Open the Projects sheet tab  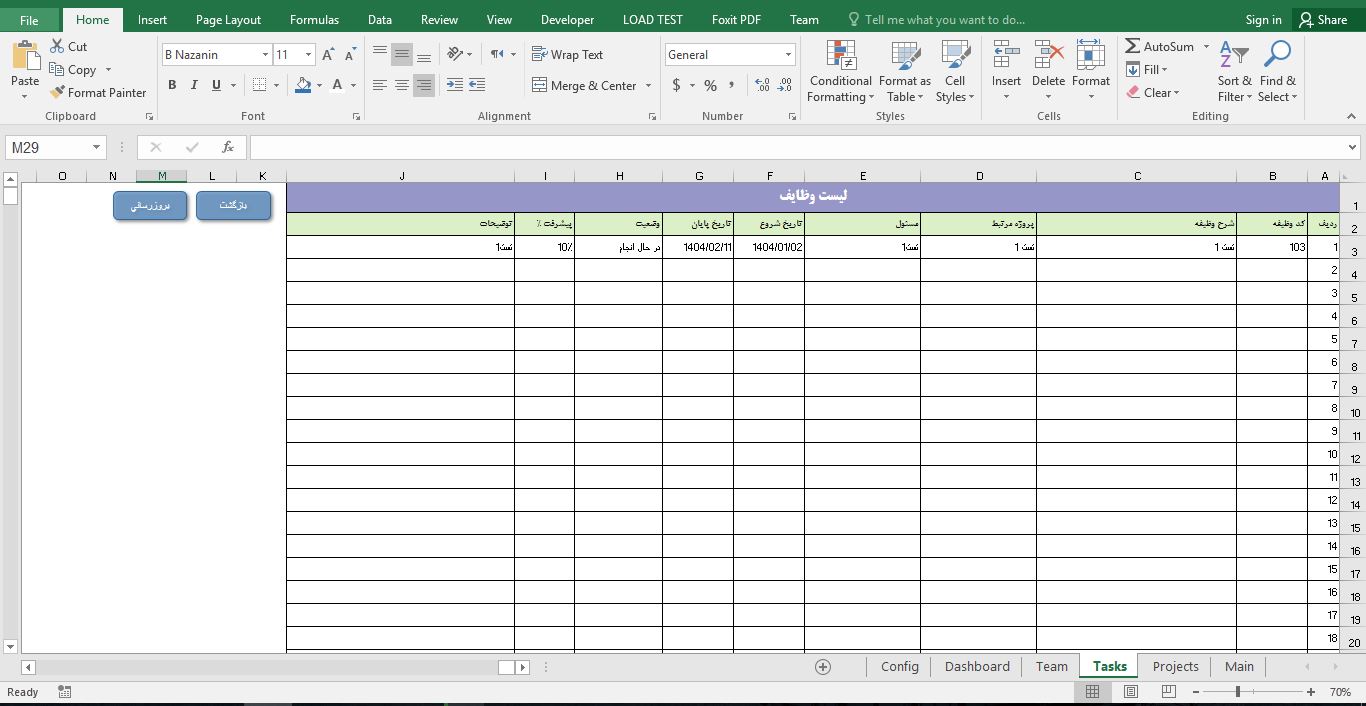pos(1175,667)
